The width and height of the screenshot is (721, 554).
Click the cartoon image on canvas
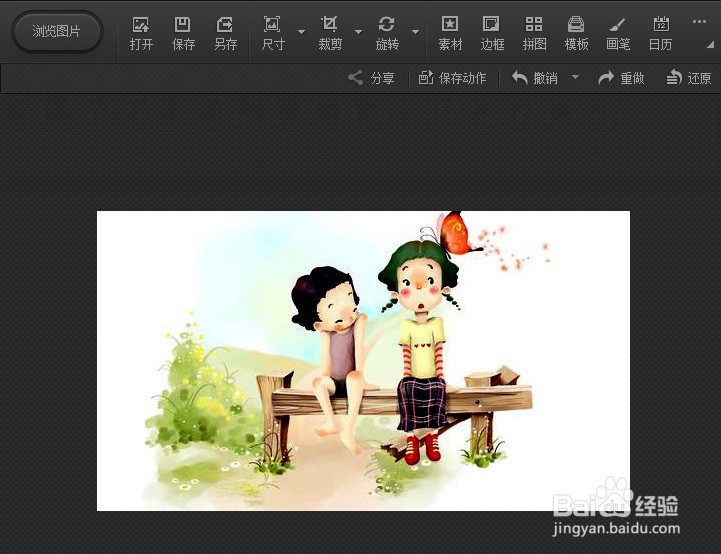point(363,360)
